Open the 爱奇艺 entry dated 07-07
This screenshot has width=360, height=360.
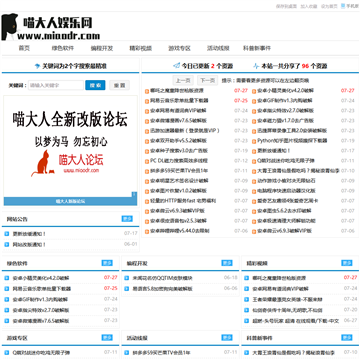tap(287, 201)
